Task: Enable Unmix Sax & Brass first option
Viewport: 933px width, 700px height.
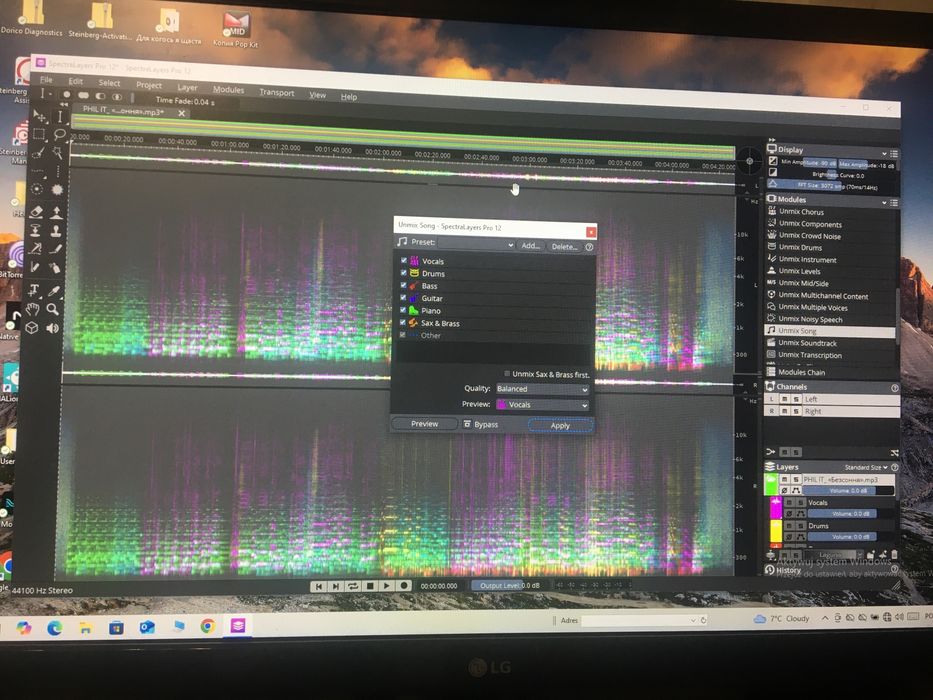Action: (x=507, y=374)
